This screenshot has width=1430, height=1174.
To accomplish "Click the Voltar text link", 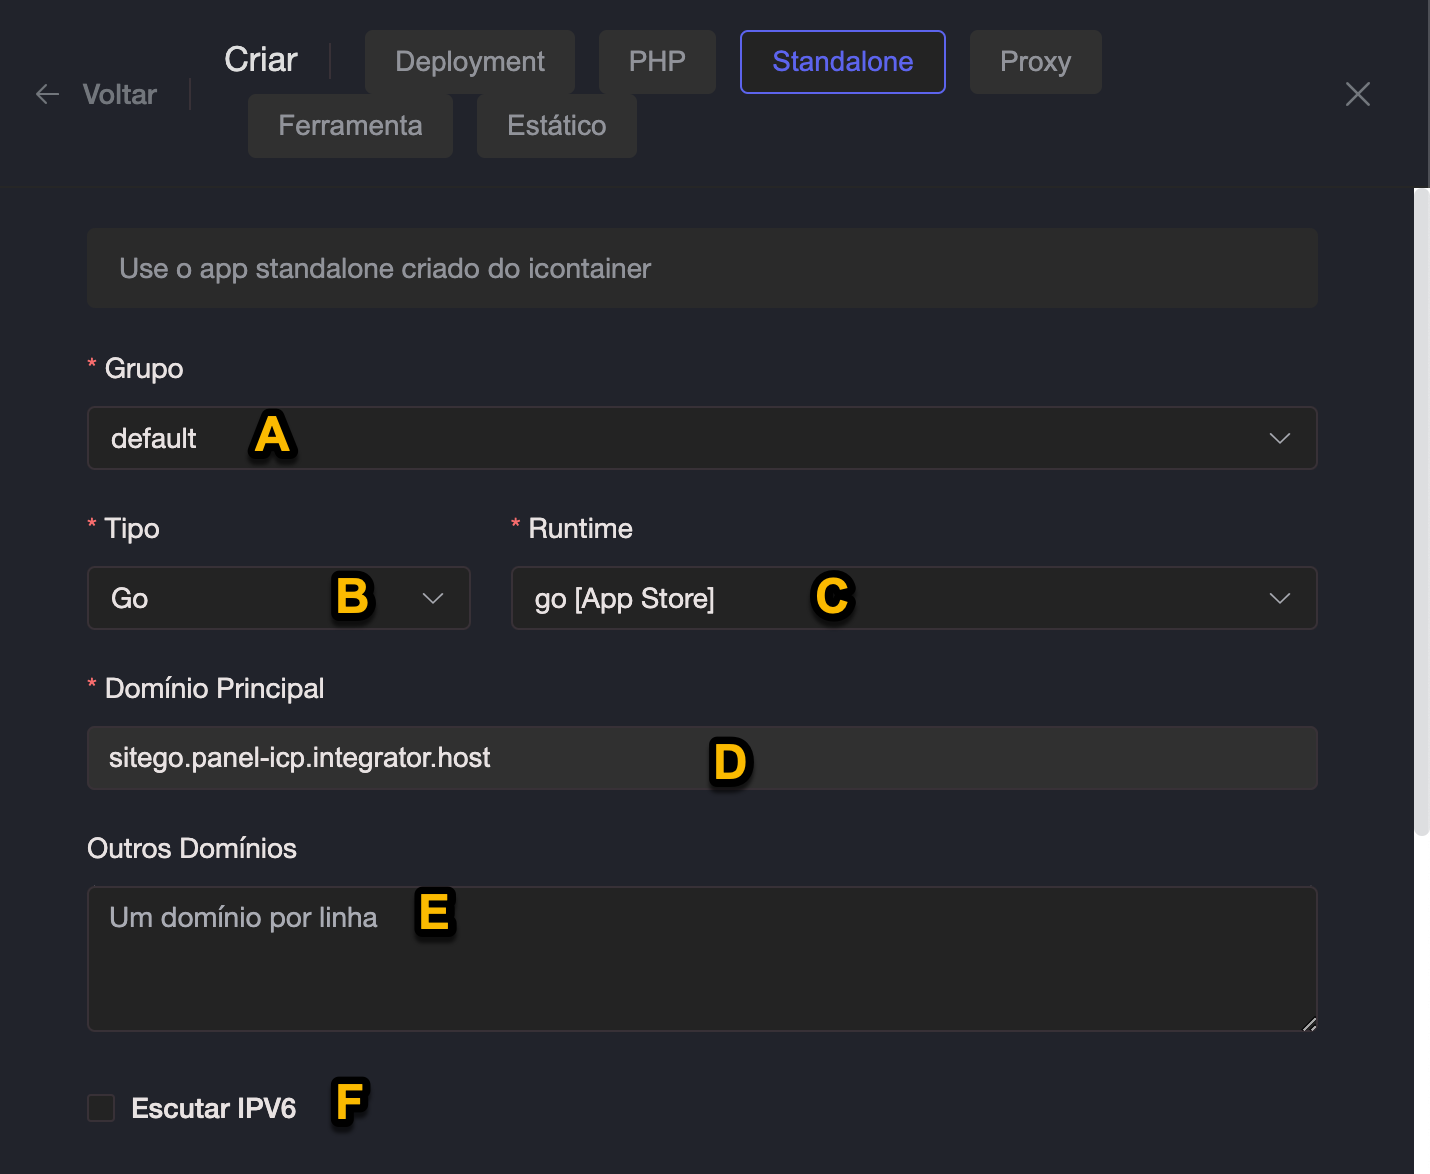I will click(x=119, y=94).
